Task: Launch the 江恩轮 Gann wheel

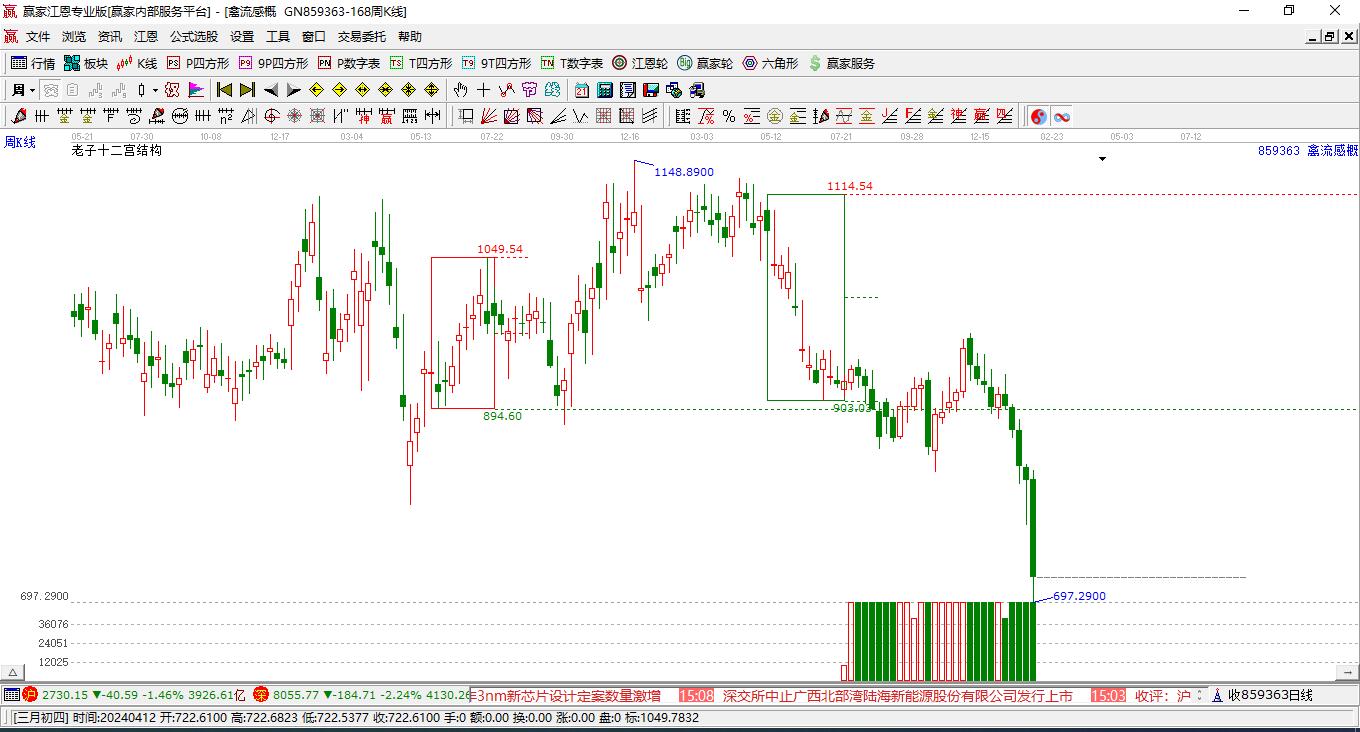Action: click(x=640, y=63)
